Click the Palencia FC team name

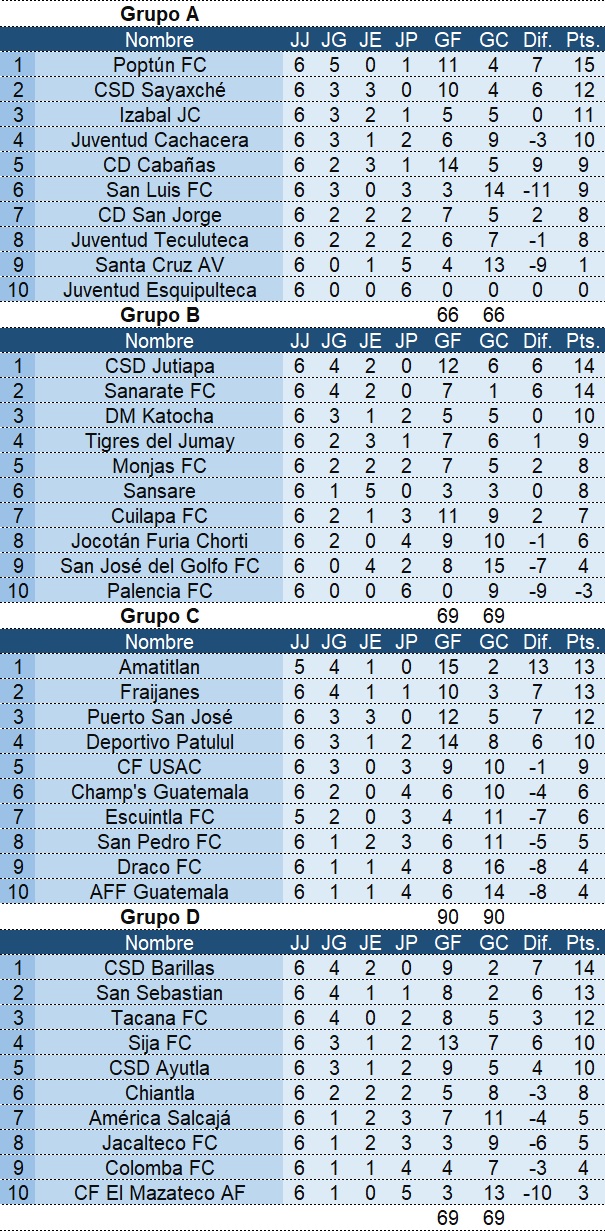pyautogui.click(x=159, y=591)
